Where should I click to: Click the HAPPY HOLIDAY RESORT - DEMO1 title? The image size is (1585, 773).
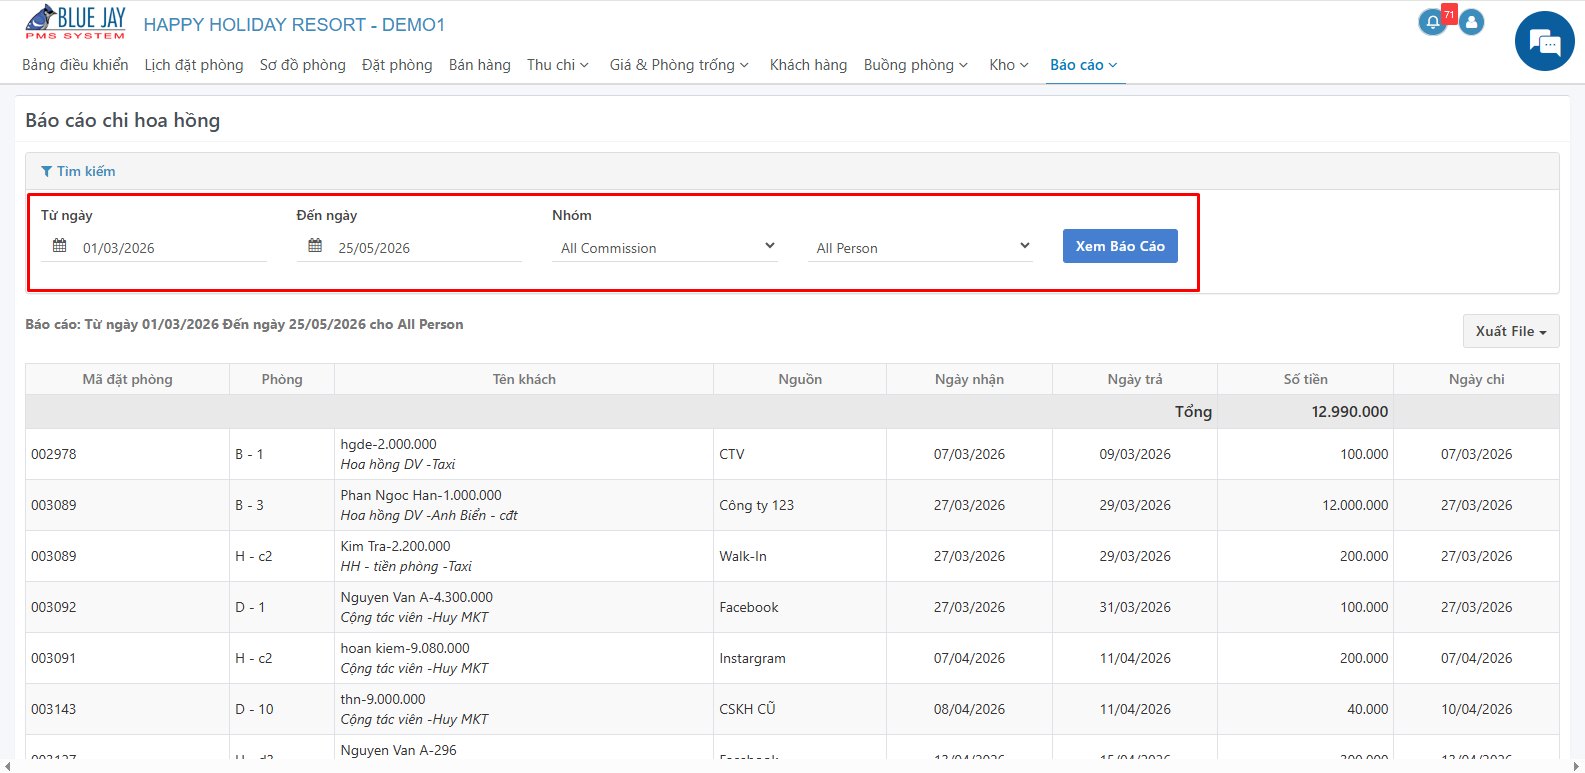click(294, 25)
